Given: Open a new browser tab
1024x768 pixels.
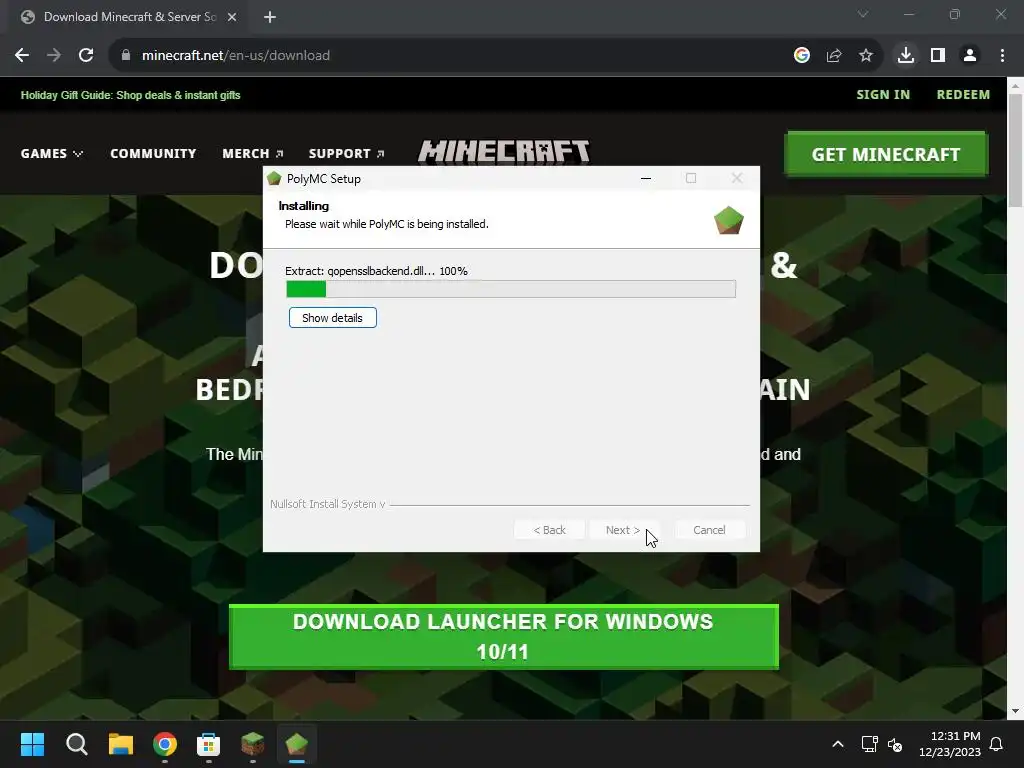Looking at the screenshot, I should point(270,17).
